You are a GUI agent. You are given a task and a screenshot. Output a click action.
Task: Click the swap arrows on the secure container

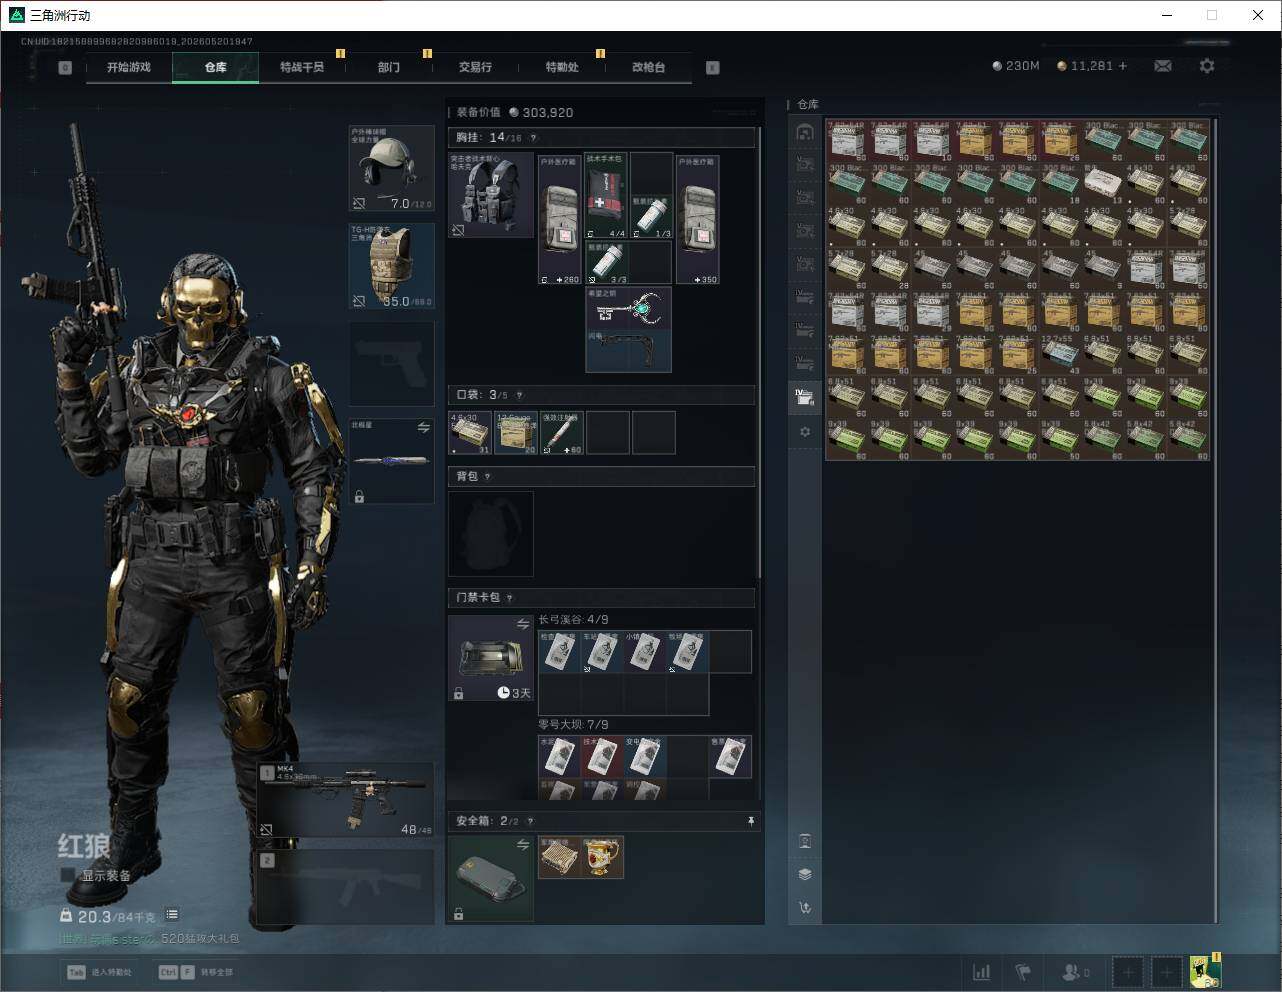point(522,845)
